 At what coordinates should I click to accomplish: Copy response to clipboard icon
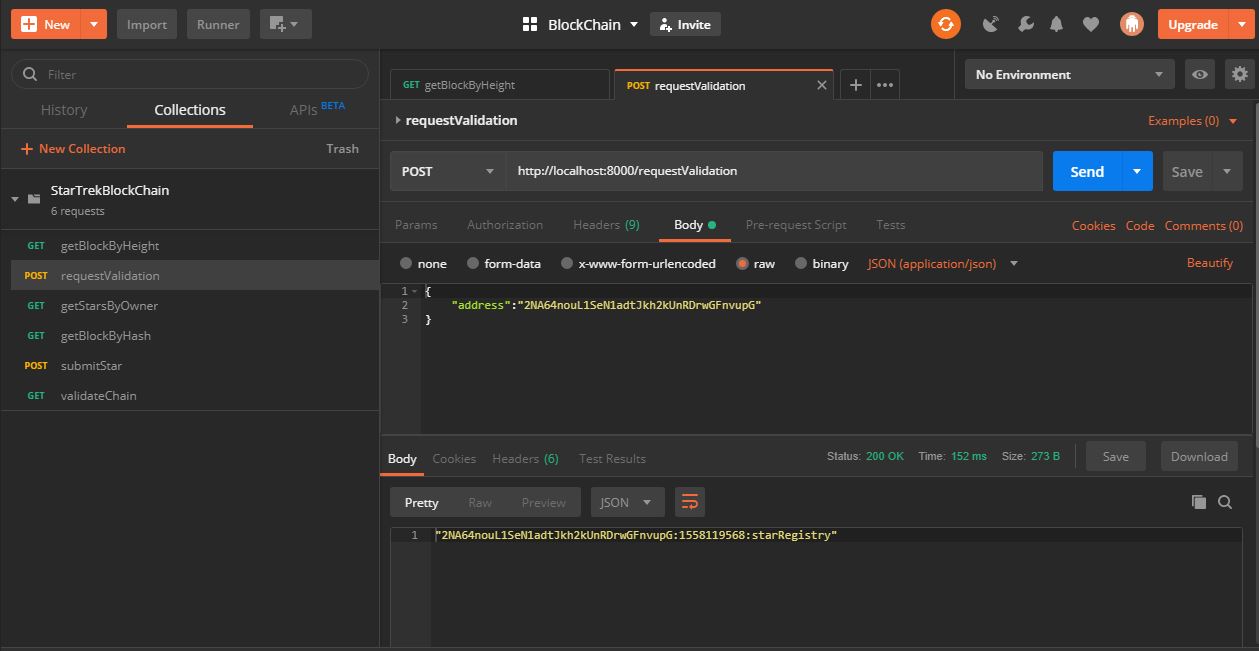1199,502
